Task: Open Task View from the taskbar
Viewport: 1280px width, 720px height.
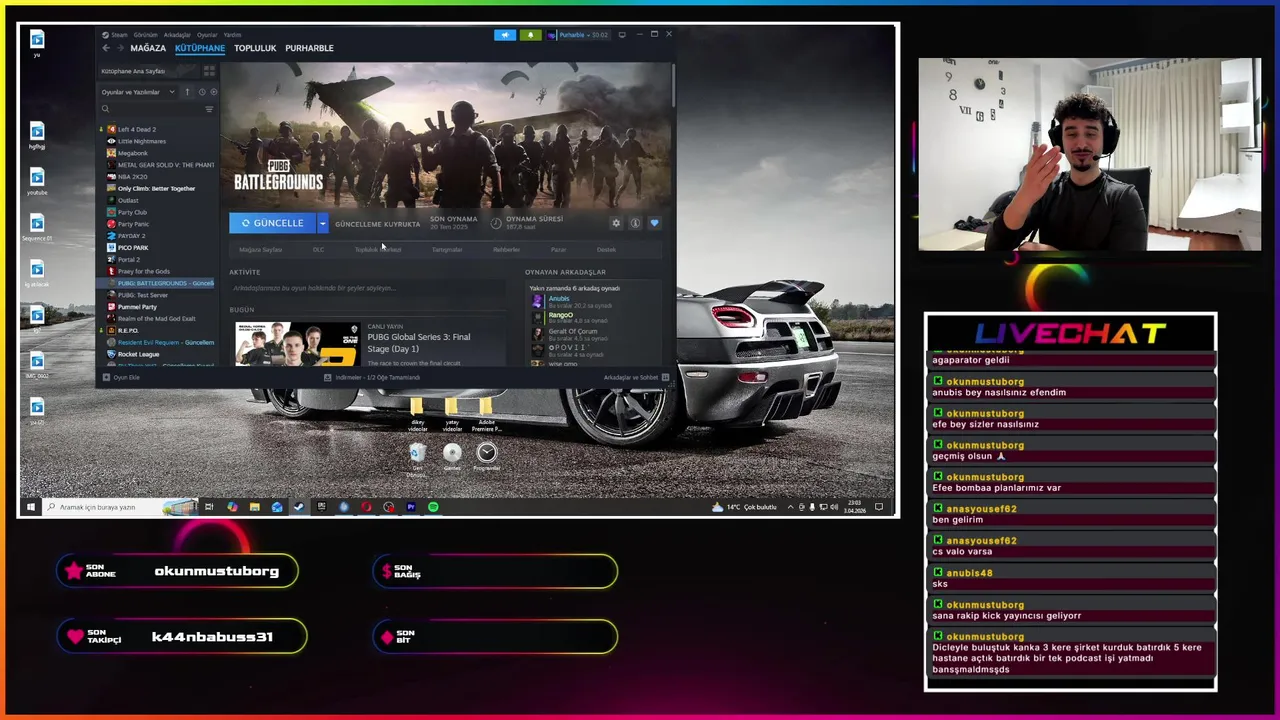Action: pyautogui.click(x=209, y=507)
